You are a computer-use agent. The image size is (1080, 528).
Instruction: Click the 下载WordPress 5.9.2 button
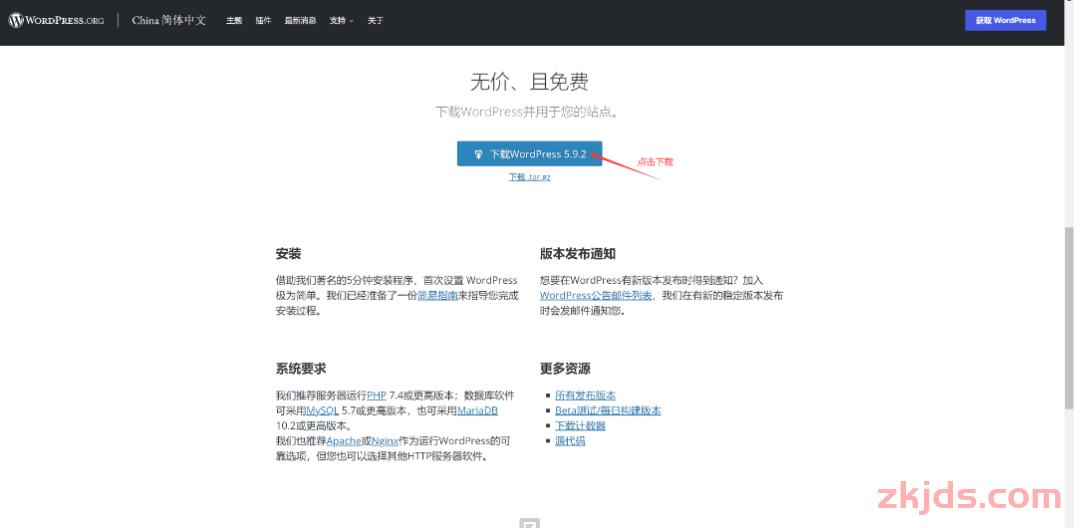coord(530,154)
